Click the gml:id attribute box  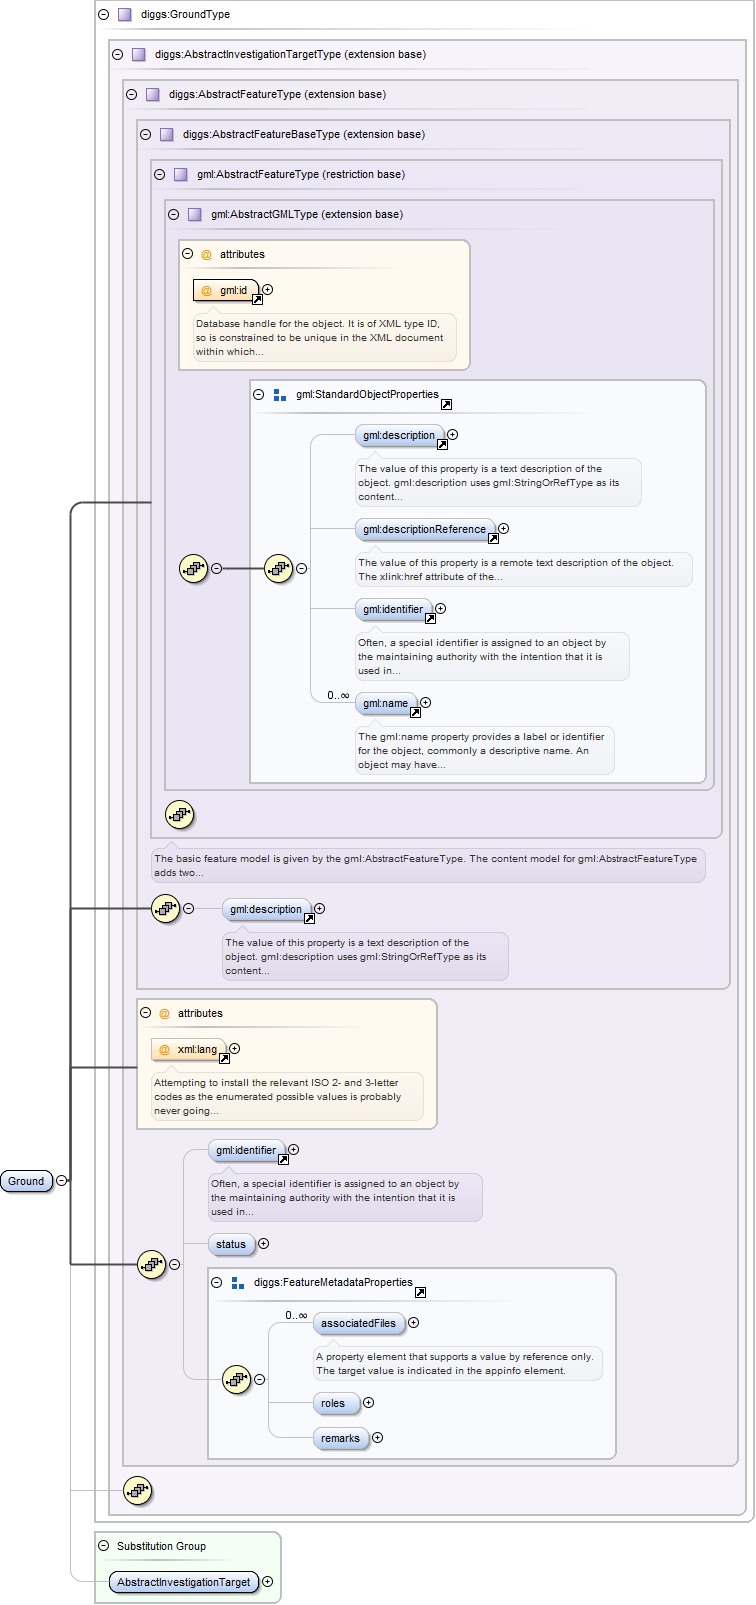(x=226, y=290)
